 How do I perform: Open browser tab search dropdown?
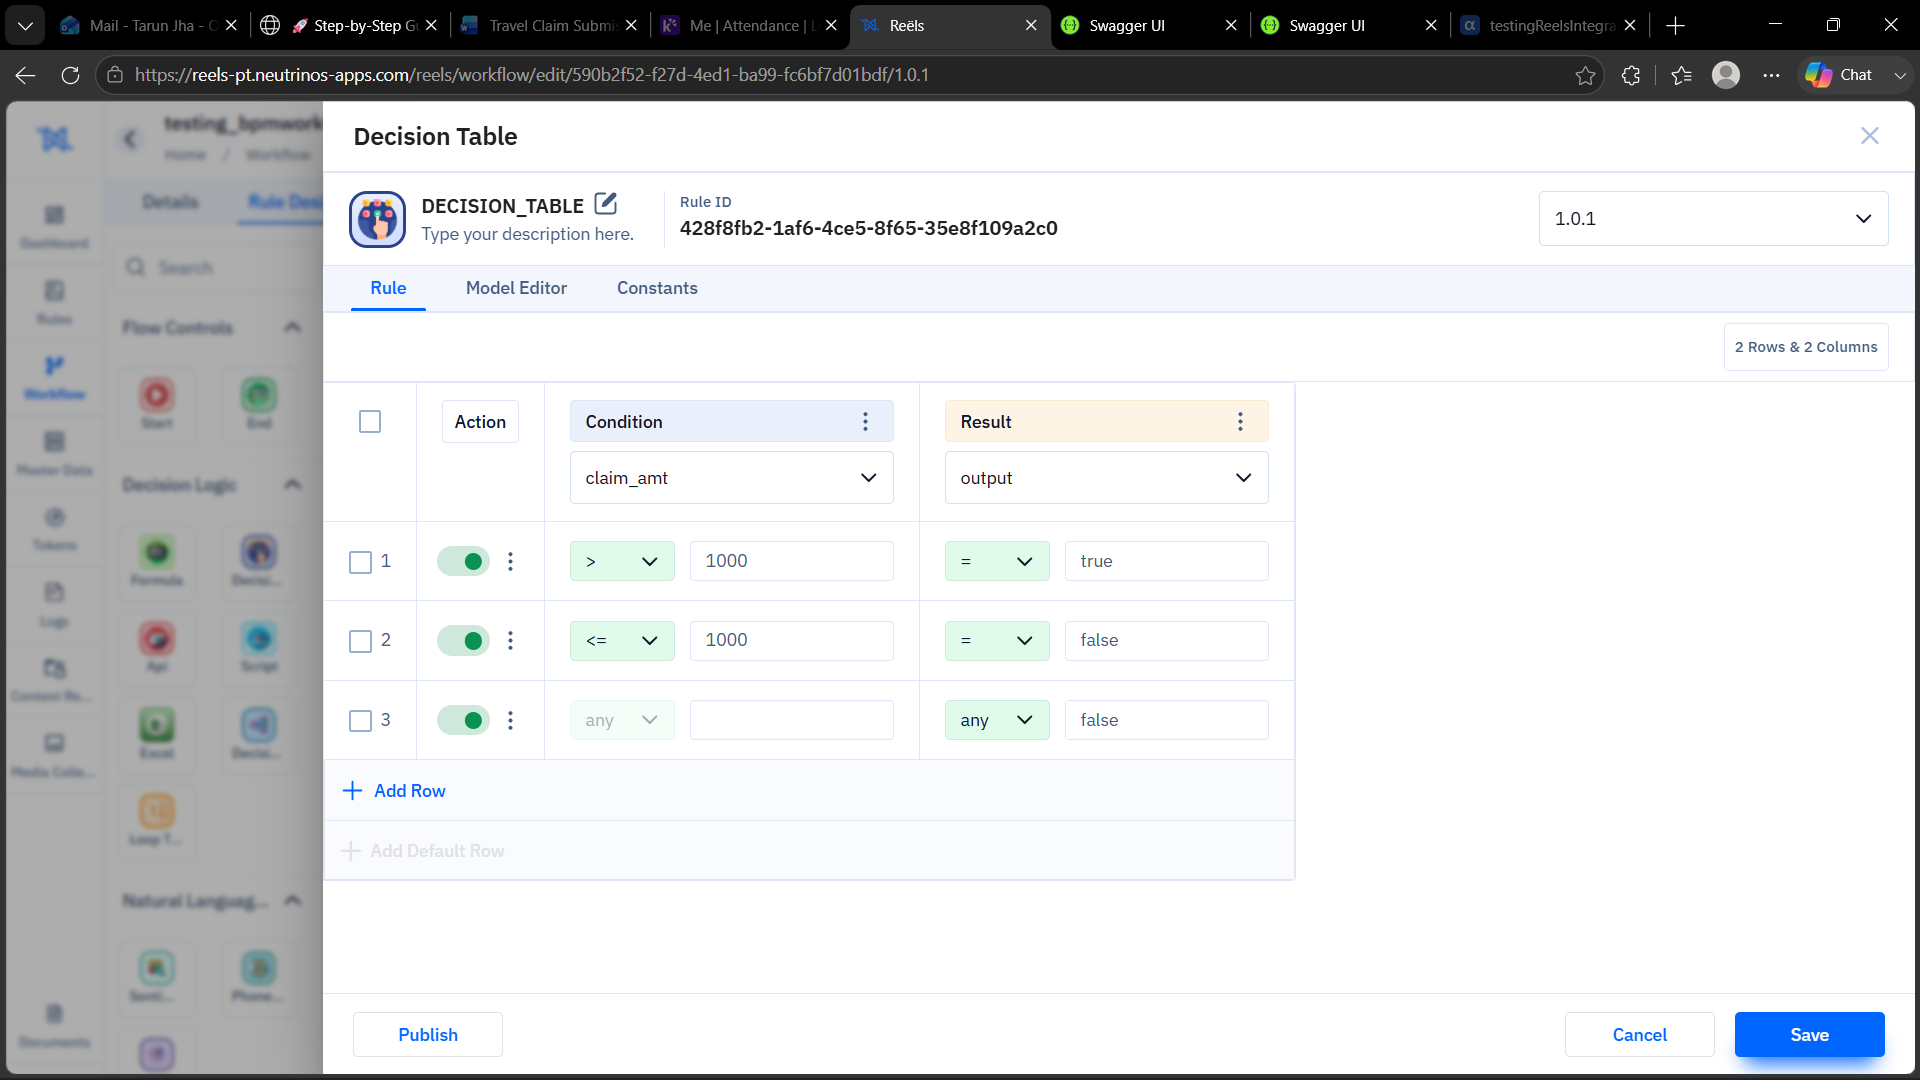click(25, 26)
